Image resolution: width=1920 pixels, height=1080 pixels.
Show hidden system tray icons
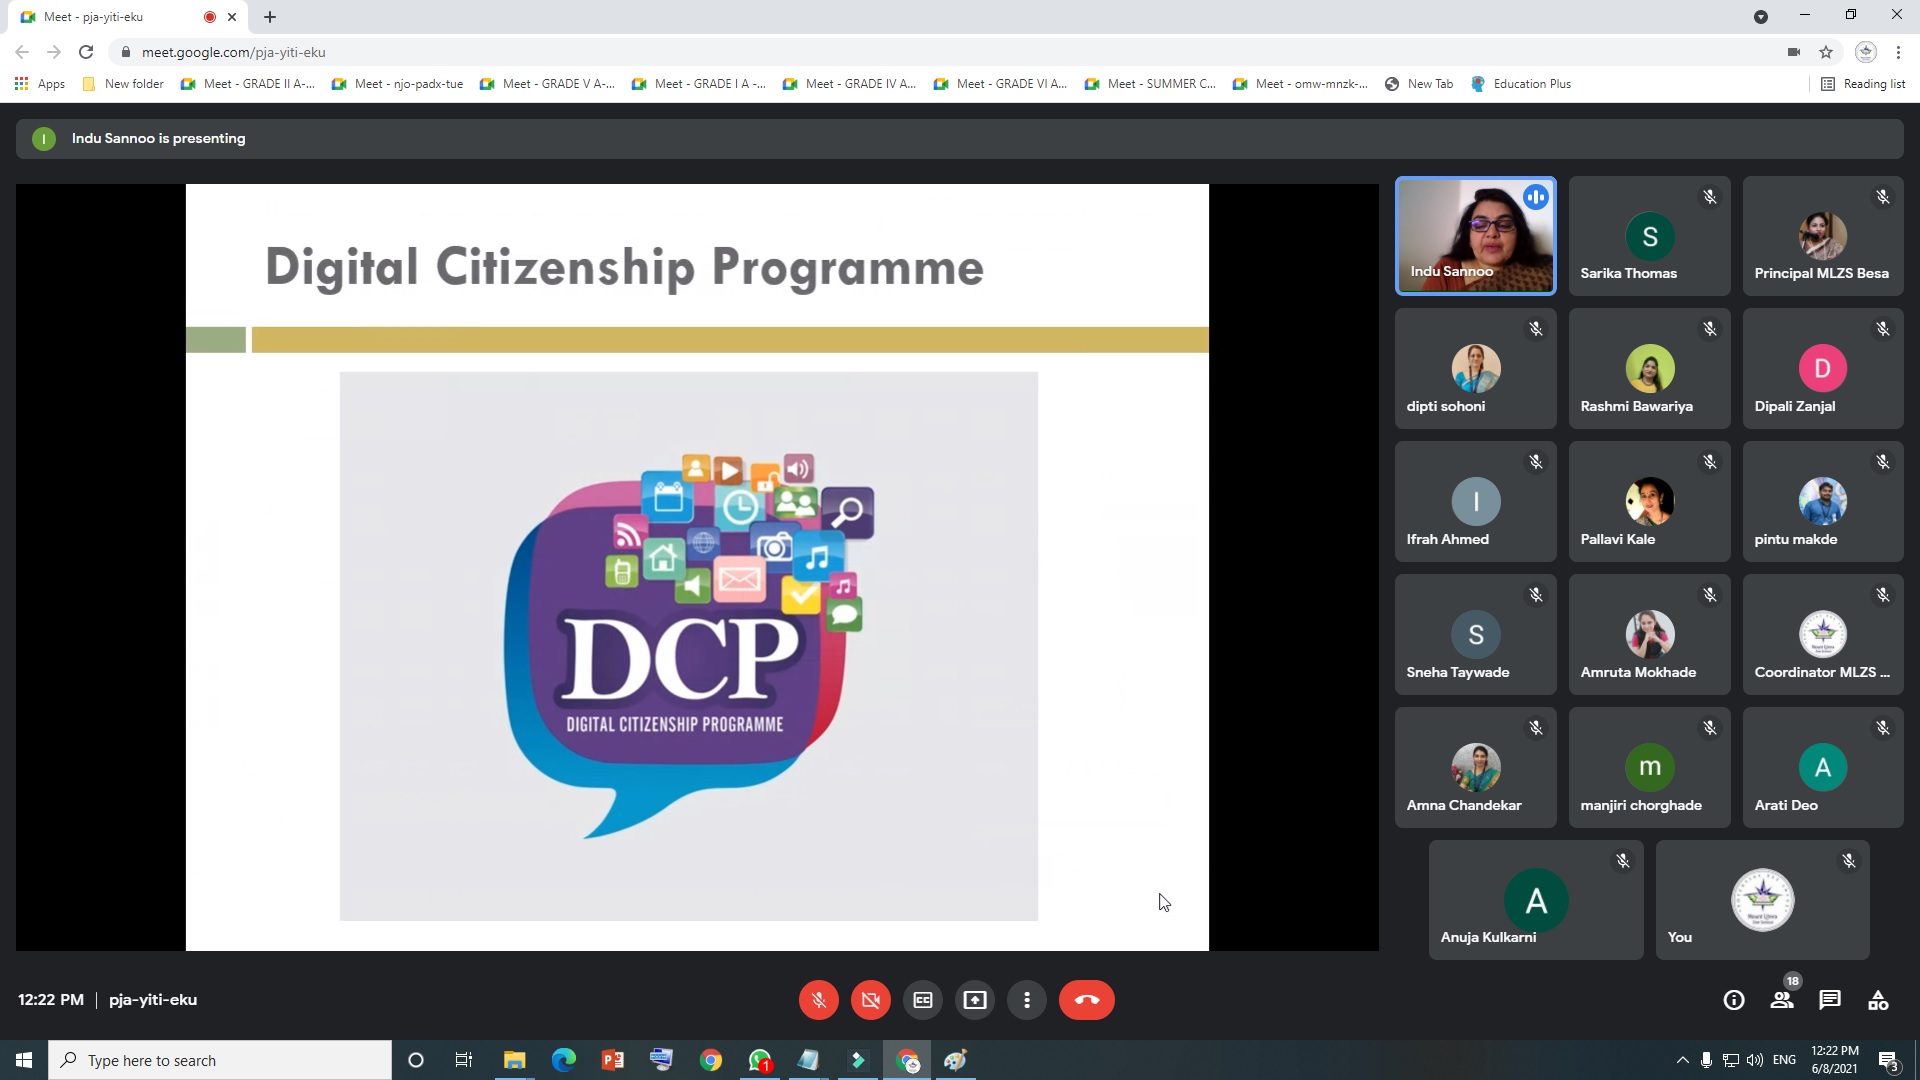tap(1682, 1060)
